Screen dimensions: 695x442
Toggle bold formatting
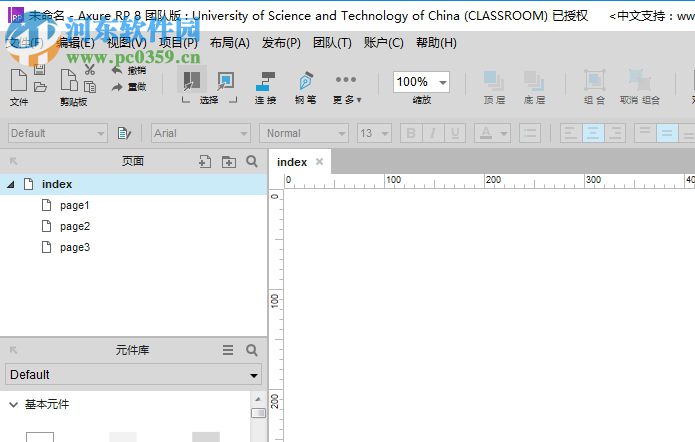click(411, 133)
